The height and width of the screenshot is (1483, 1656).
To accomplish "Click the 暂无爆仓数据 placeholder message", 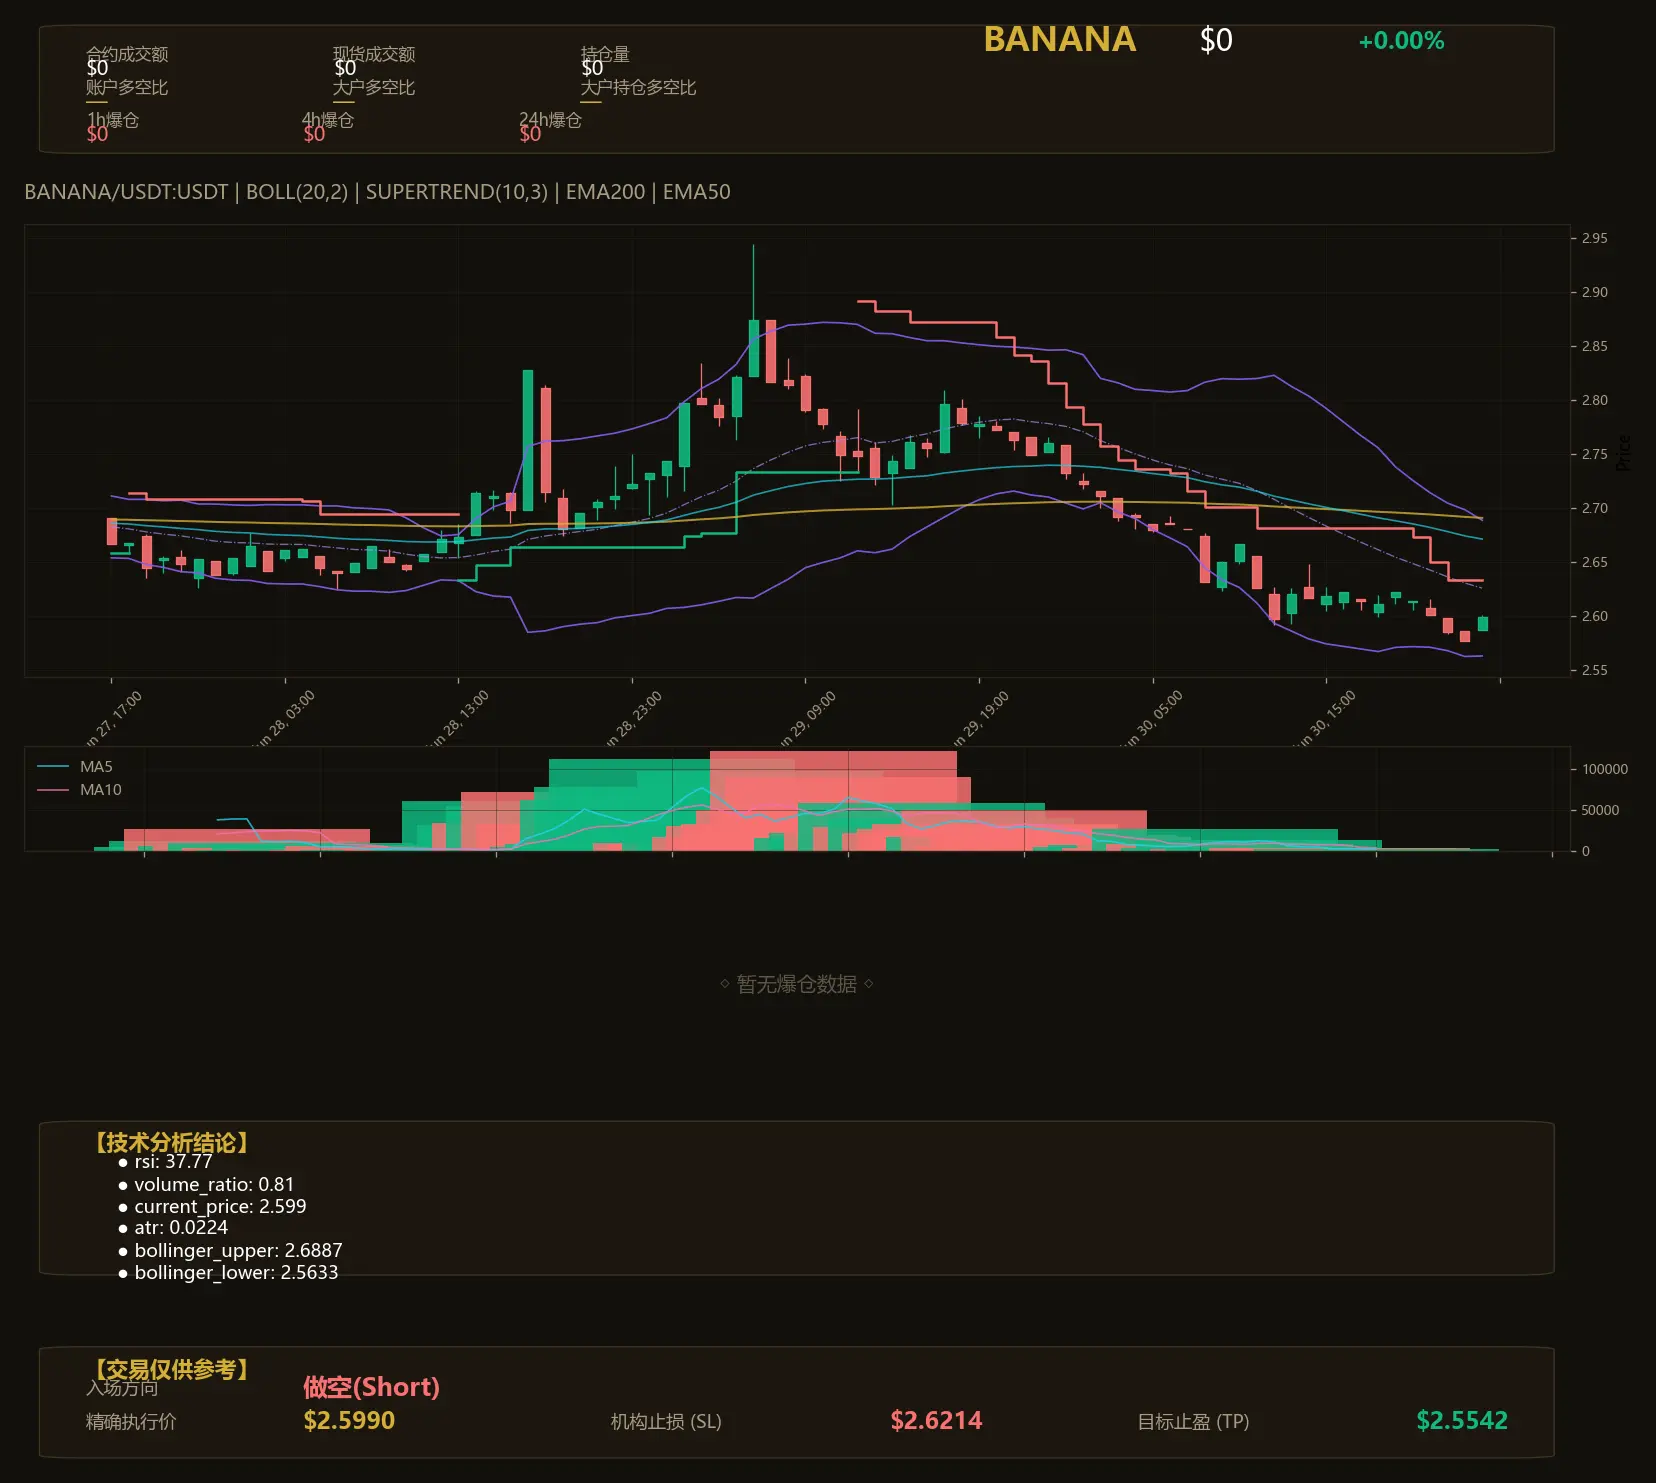I will 797,984.
